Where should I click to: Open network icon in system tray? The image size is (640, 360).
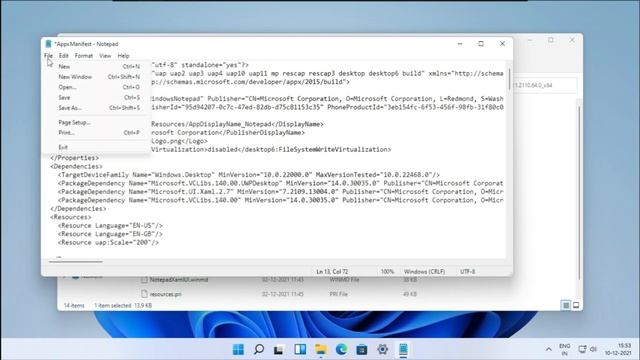tap(582, 349)
